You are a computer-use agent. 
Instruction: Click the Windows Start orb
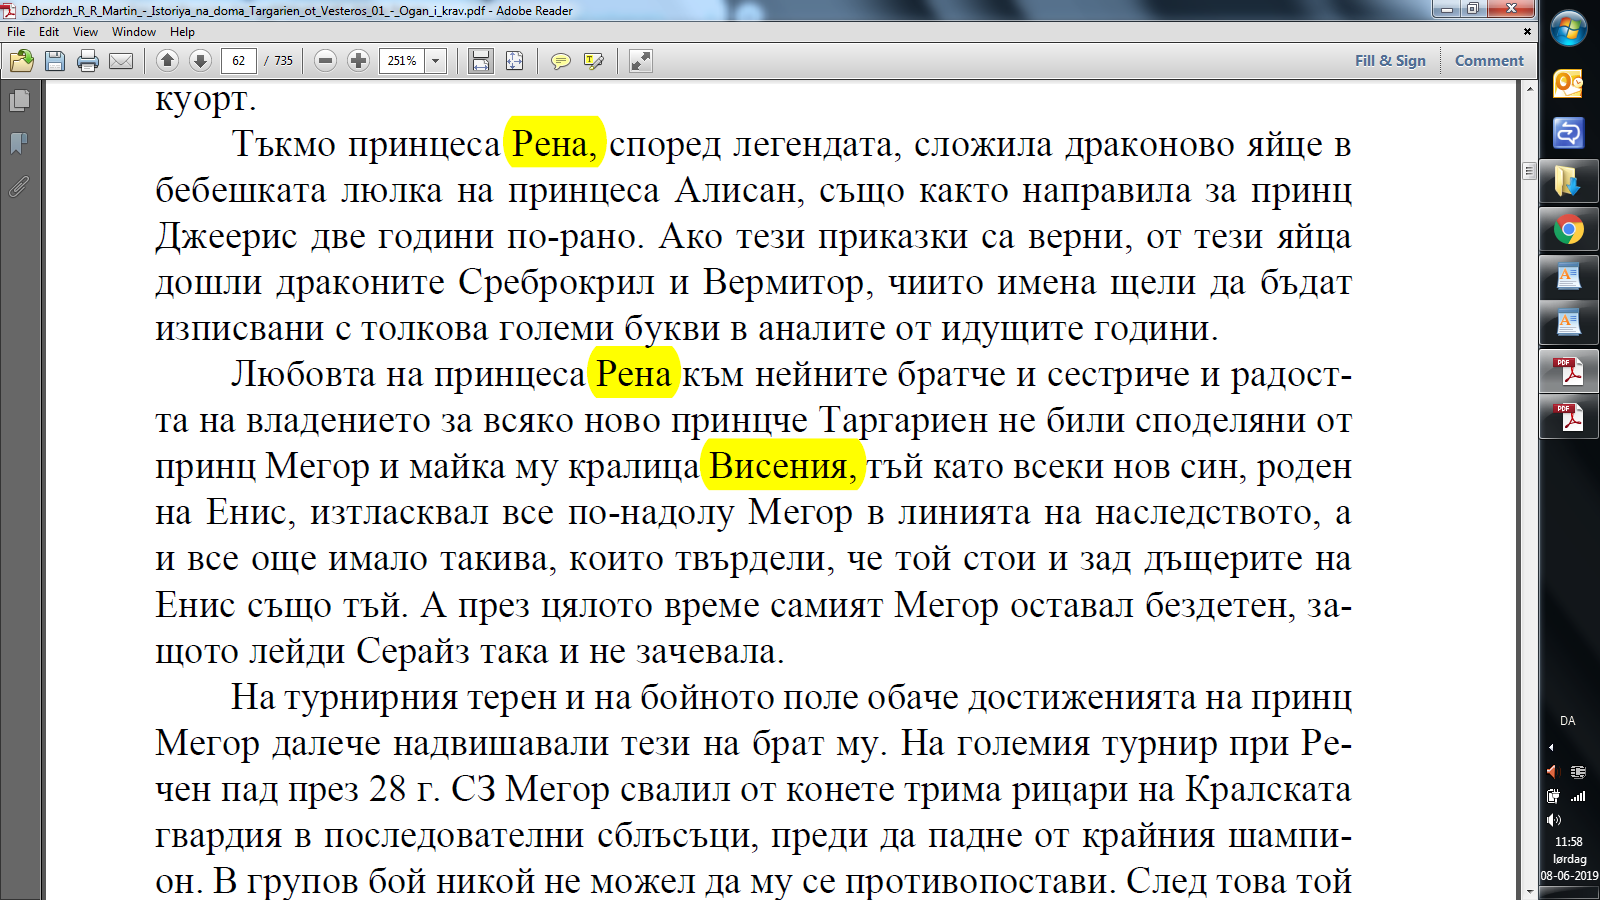tap(1568, 28)
